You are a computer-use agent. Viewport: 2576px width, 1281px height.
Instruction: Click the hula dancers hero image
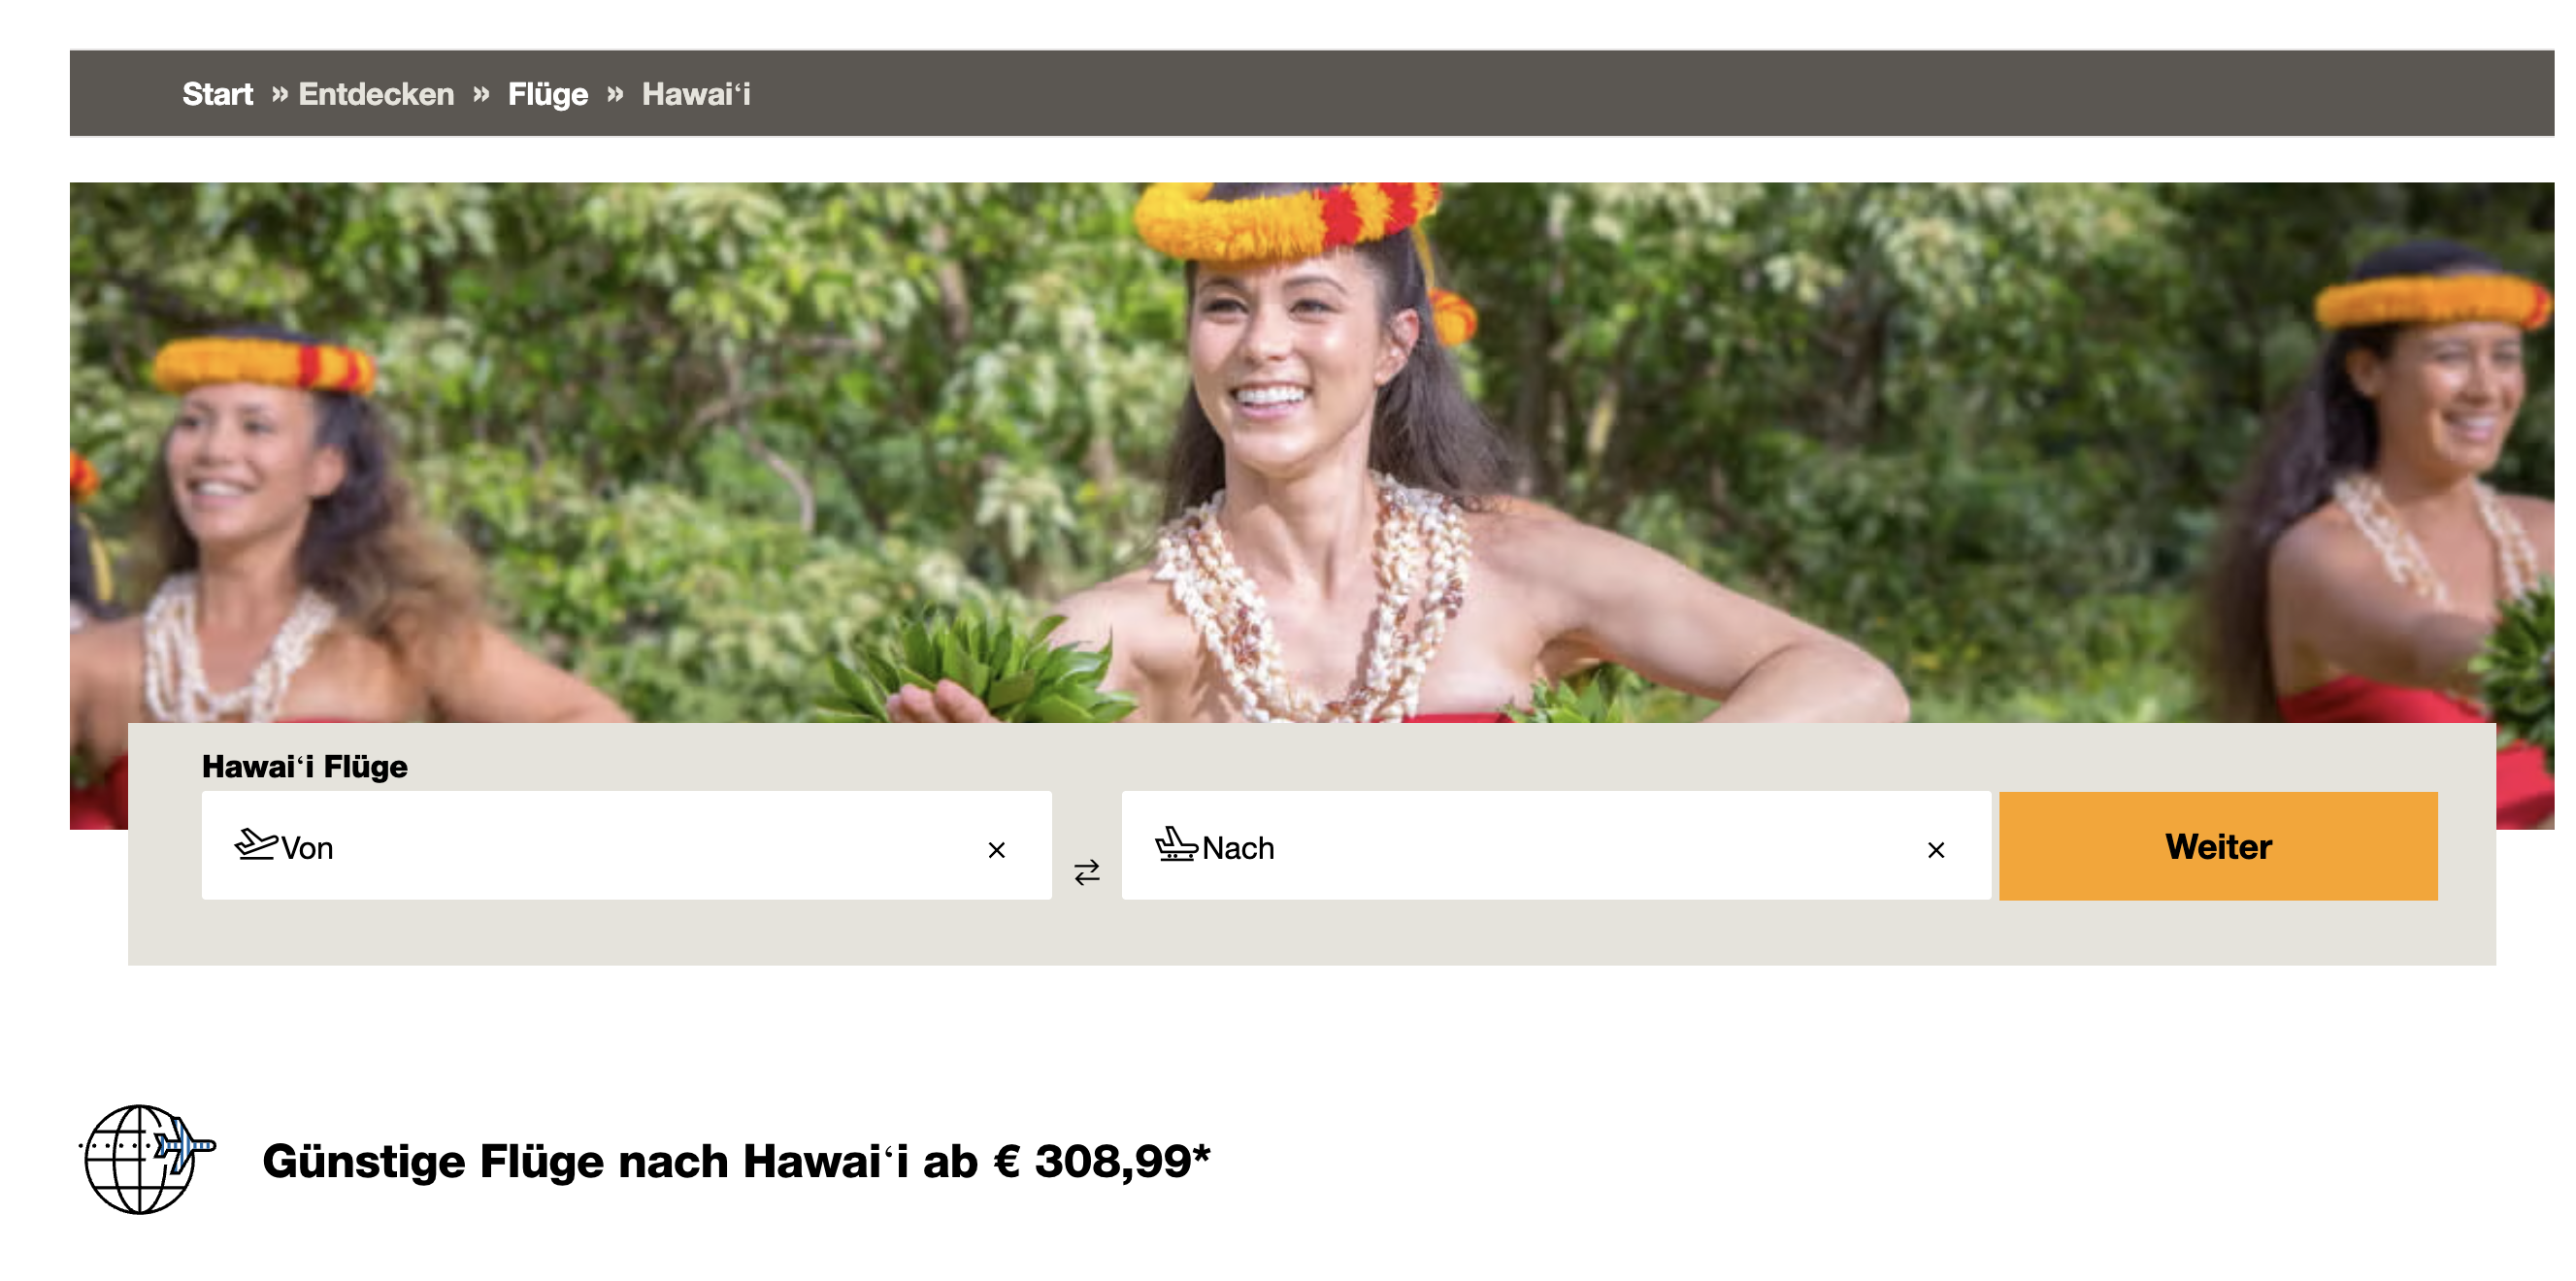(x=1312, y=452)
